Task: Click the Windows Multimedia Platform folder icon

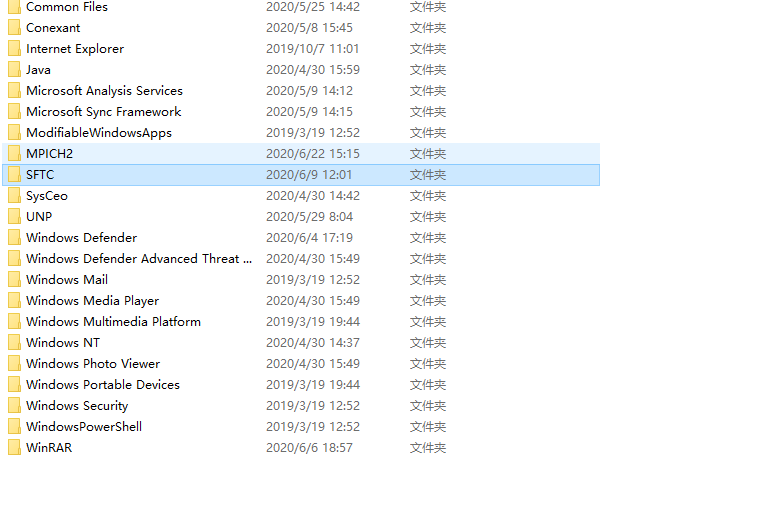Action: coord(15,321)
